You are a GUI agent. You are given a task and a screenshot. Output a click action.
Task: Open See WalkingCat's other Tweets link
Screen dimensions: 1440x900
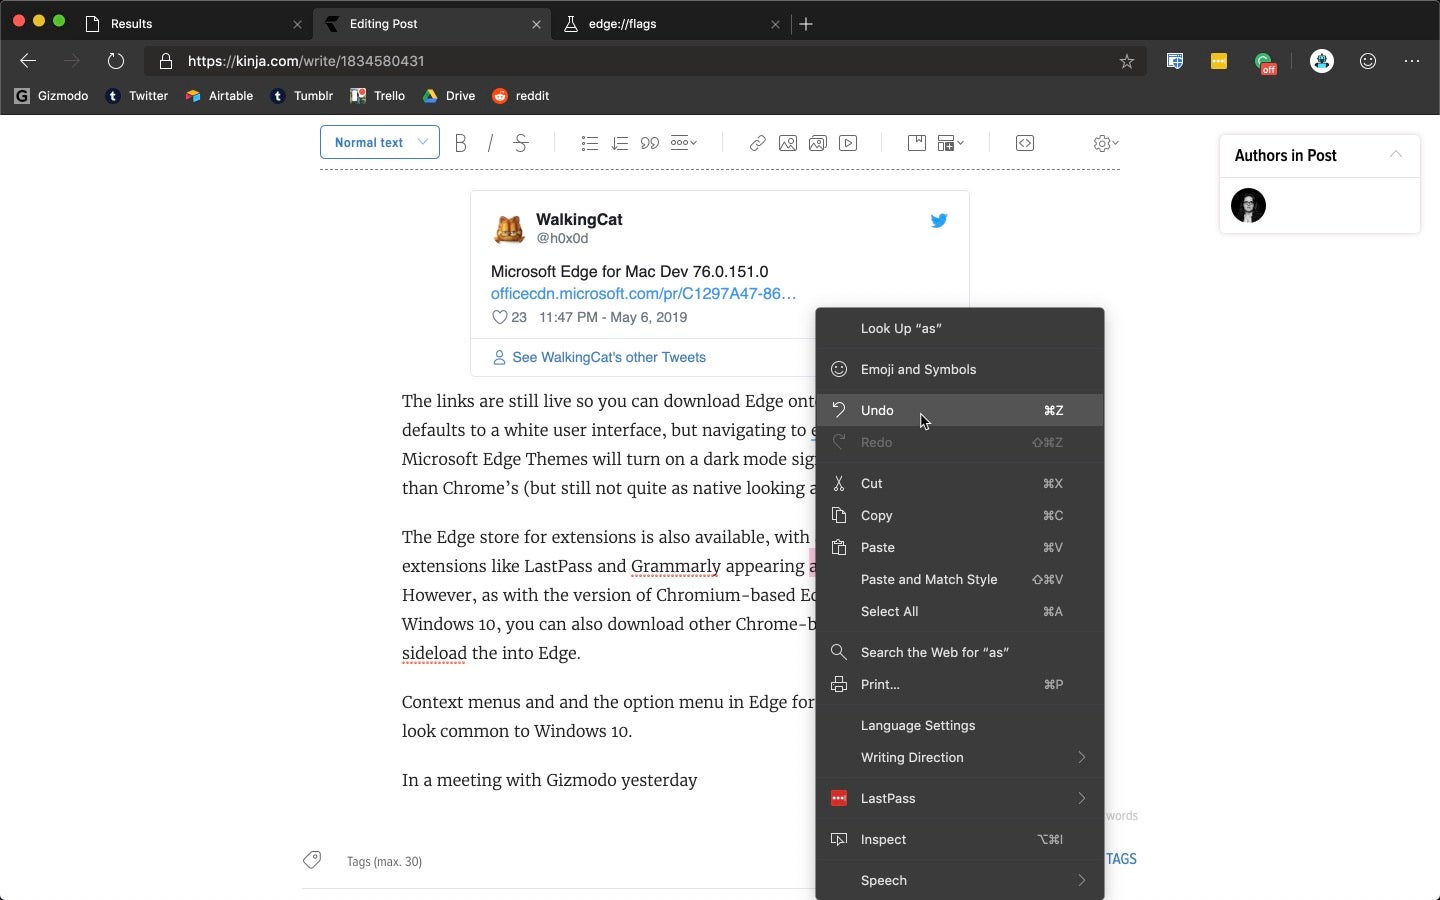610,357
